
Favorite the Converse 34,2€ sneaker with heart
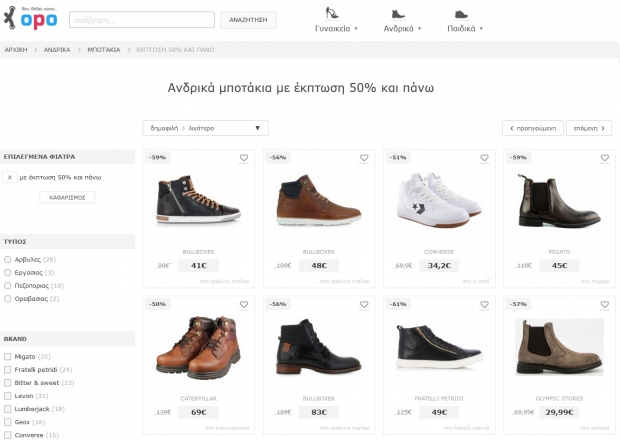484,158
